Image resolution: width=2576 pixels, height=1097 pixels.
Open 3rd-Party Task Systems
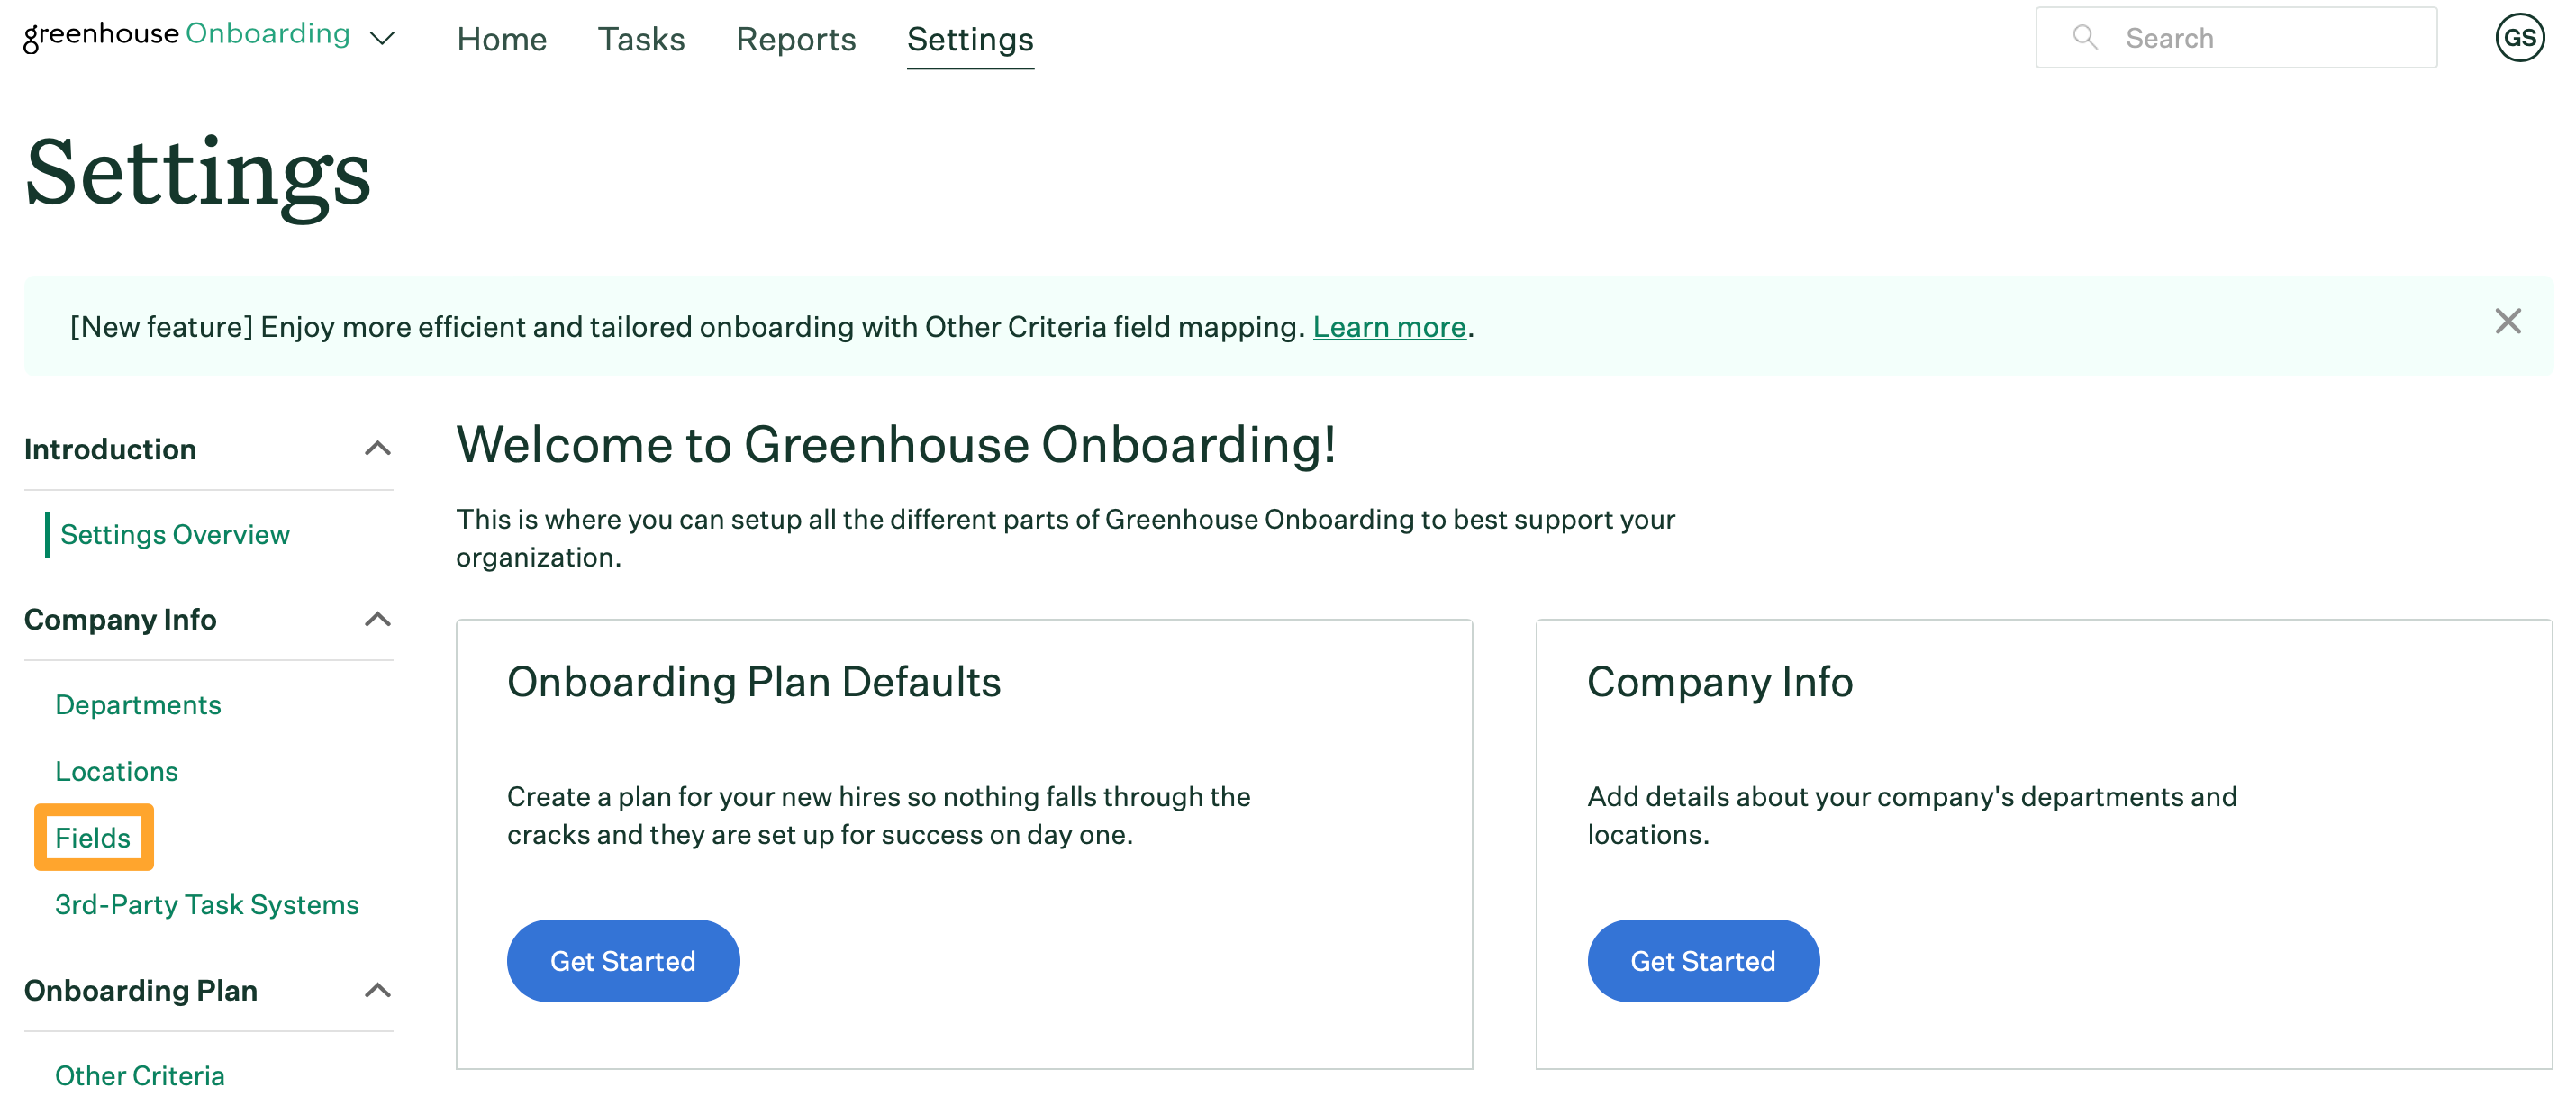tap(207, 905)
